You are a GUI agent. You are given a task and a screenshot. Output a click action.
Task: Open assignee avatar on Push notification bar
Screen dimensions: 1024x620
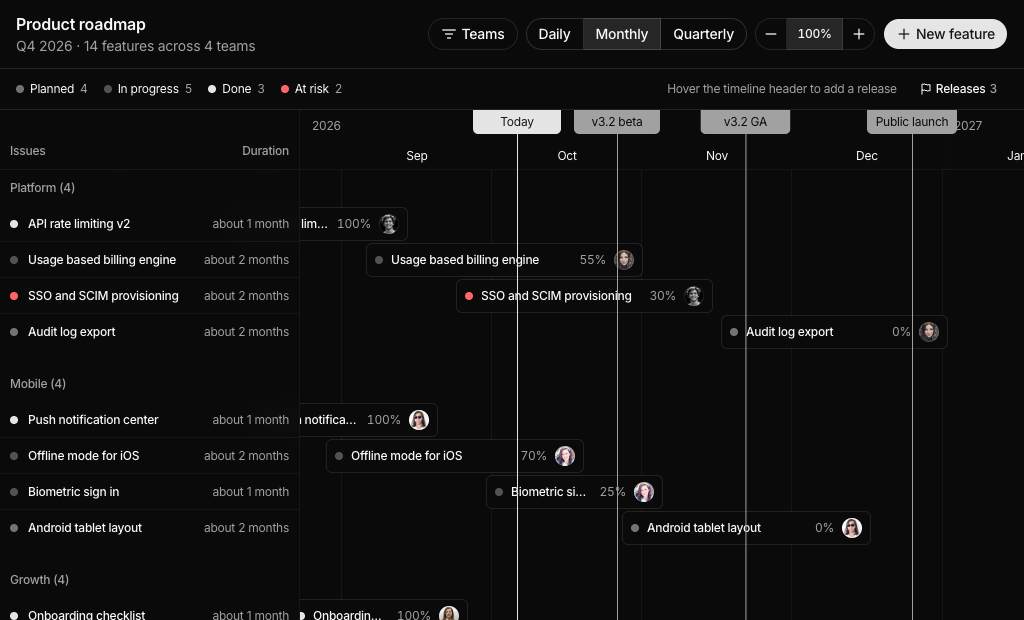click(x=419, y=420)
